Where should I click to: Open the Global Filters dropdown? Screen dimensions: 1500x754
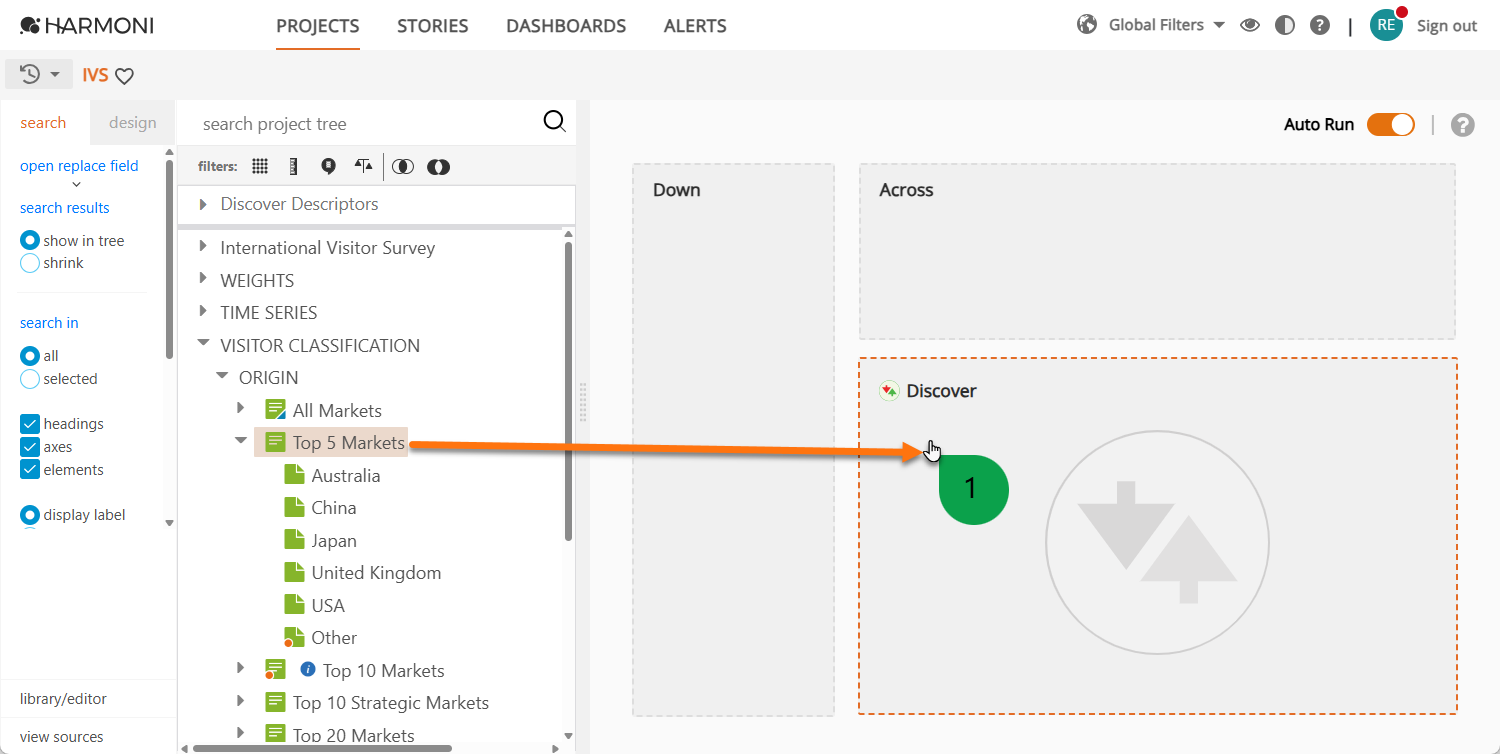pyautogui.click(x=1219, y=25)
